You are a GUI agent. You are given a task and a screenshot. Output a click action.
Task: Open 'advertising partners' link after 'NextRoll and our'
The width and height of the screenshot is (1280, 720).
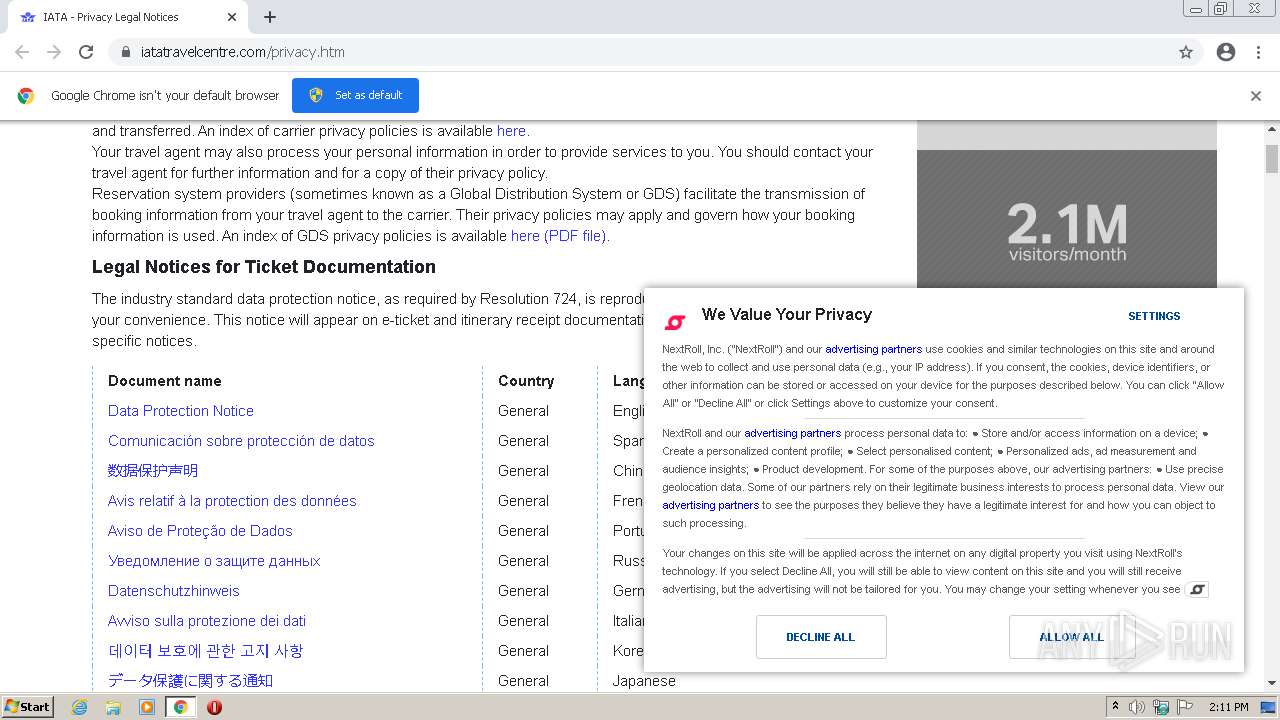pyautogui.click(x=792, y=433)
